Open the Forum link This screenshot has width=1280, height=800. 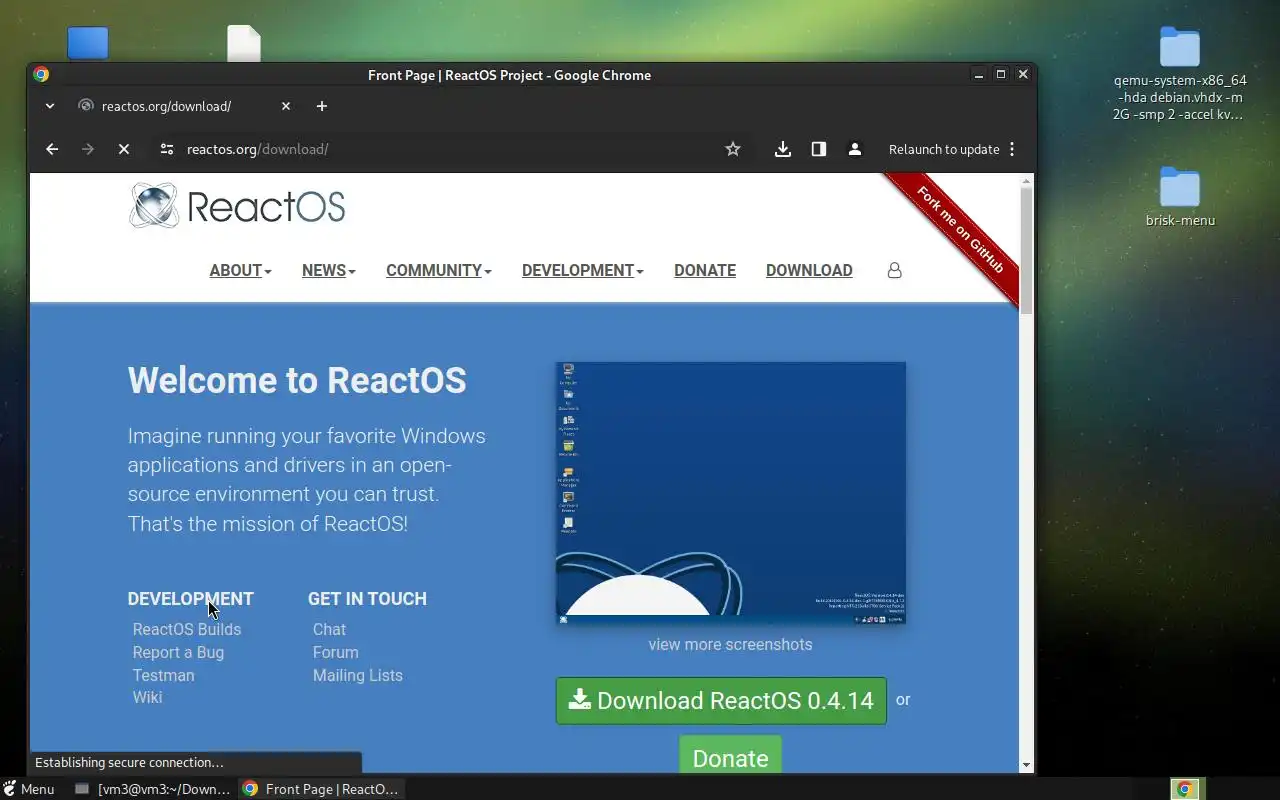[x=335, y=652]
